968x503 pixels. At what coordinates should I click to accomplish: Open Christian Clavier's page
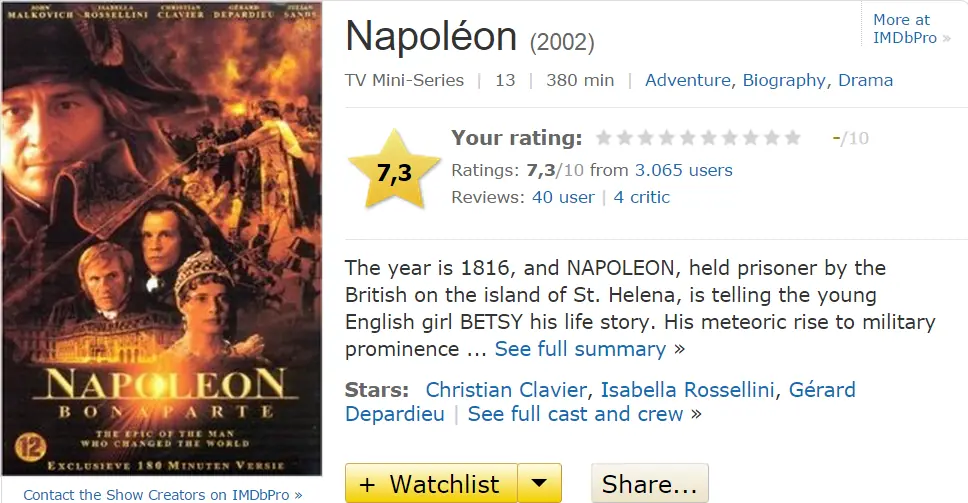click(x=505, y=389)
